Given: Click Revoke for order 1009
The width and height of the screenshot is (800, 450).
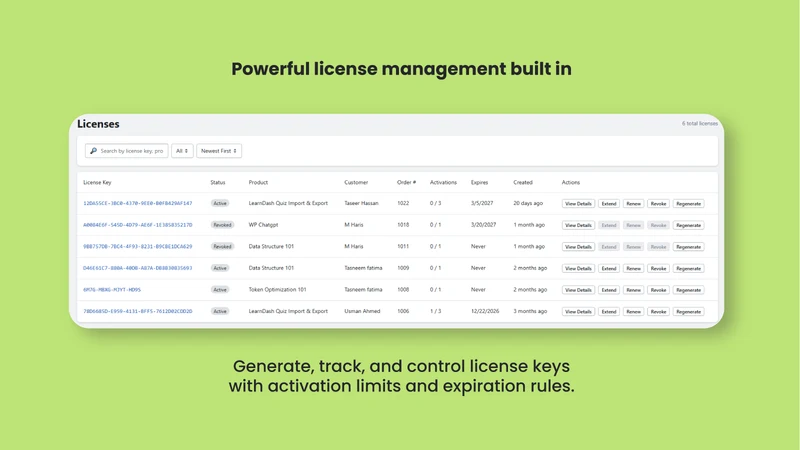Looking at the screenshot, I should pos(658,268).
